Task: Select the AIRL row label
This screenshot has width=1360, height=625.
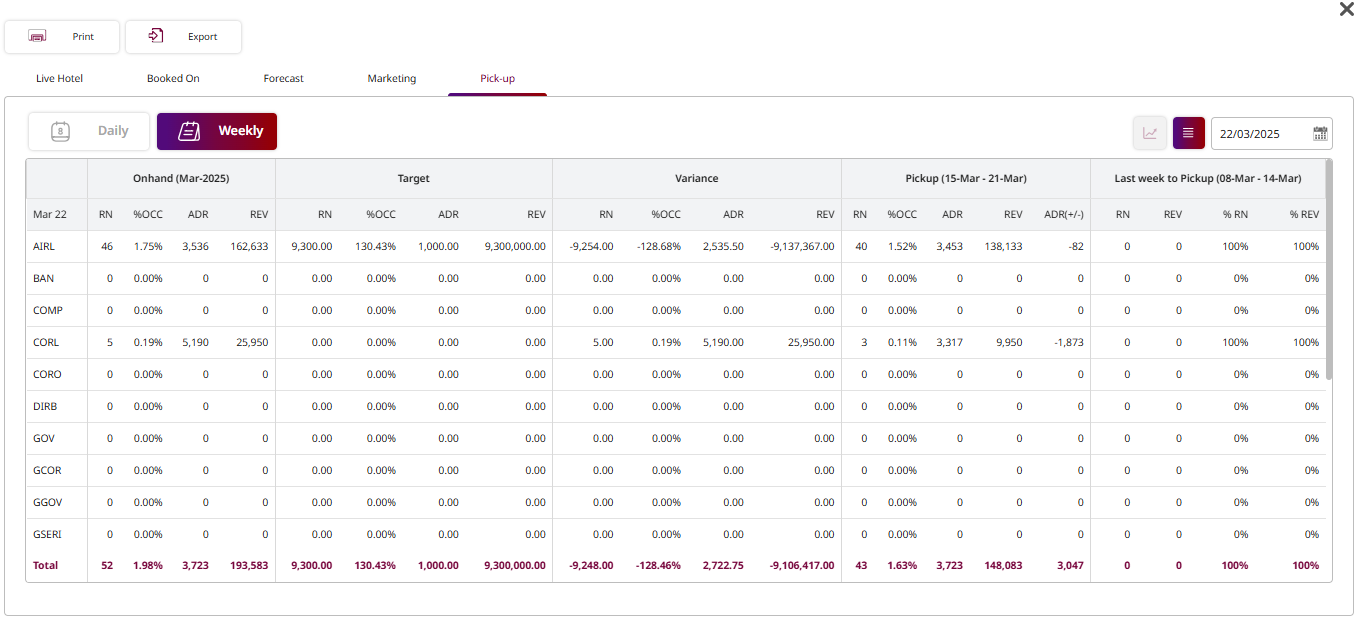Action: coord(46,246)
